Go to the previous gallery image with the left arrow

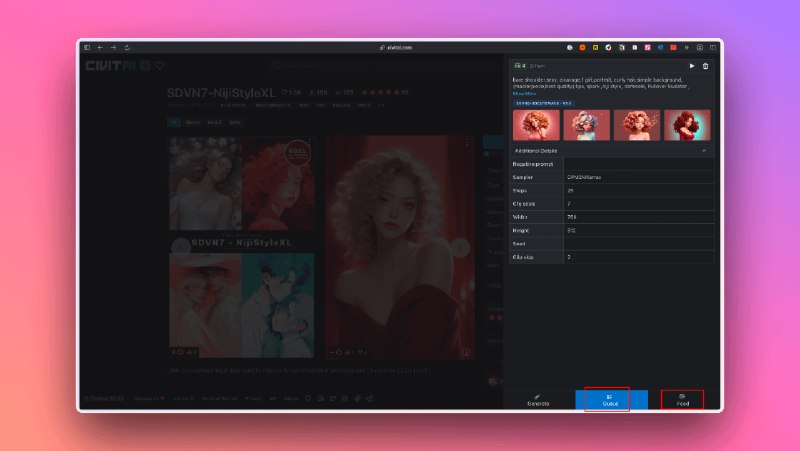pyautogui.click(x=181, y=247)
